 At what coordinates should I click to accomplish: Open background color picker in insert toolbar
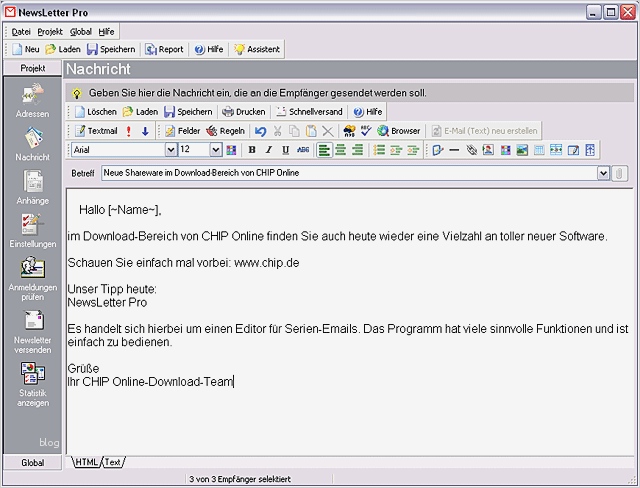click(505, 150)
